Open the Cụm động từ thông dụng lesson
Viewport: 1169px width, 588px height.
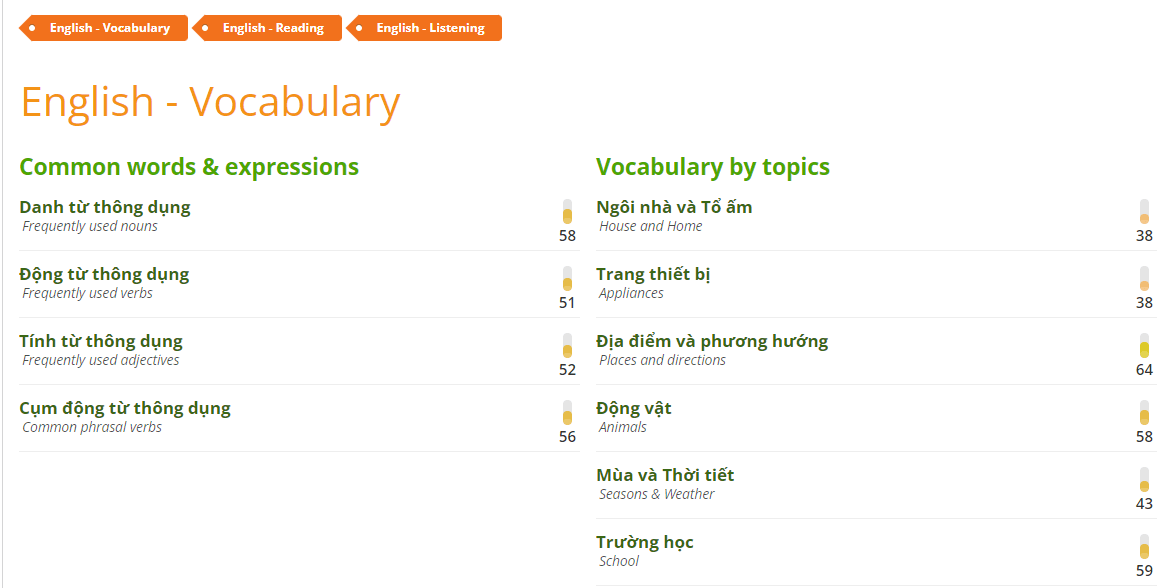tap(124, 407)
